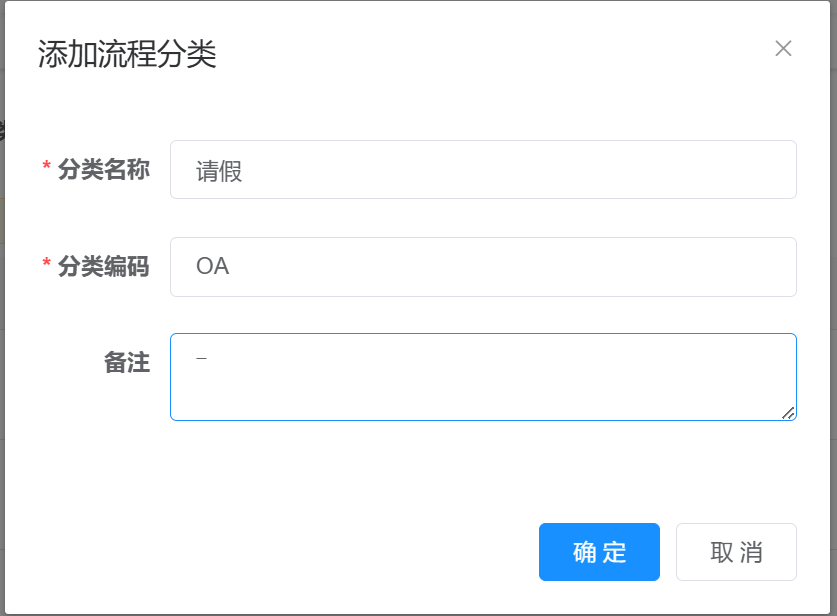Grab the 备注 textarea resize handle
The height and width of the screenshot is (616, 837).
(788, 412)
